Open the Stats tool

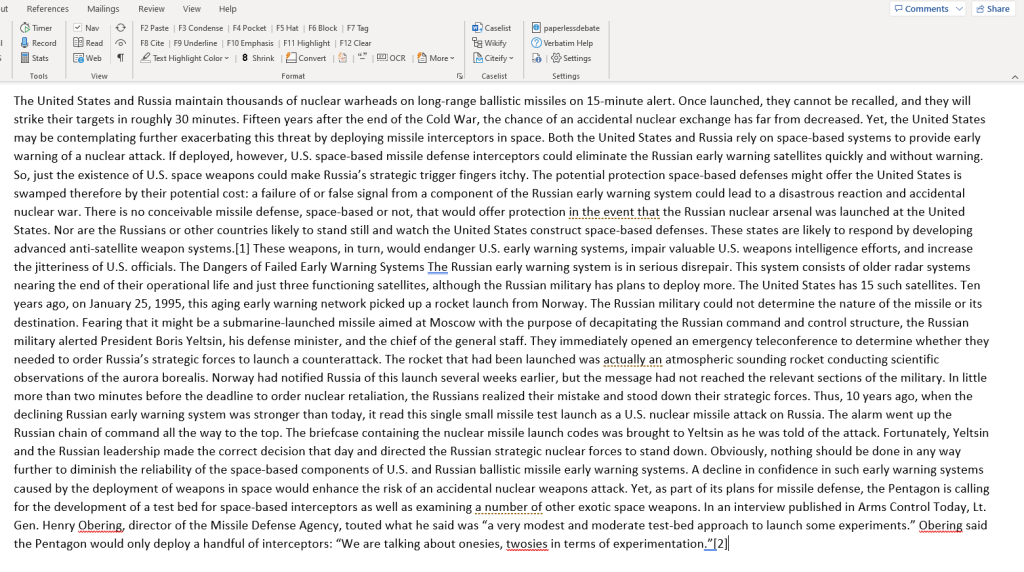(x=34, y=58)
